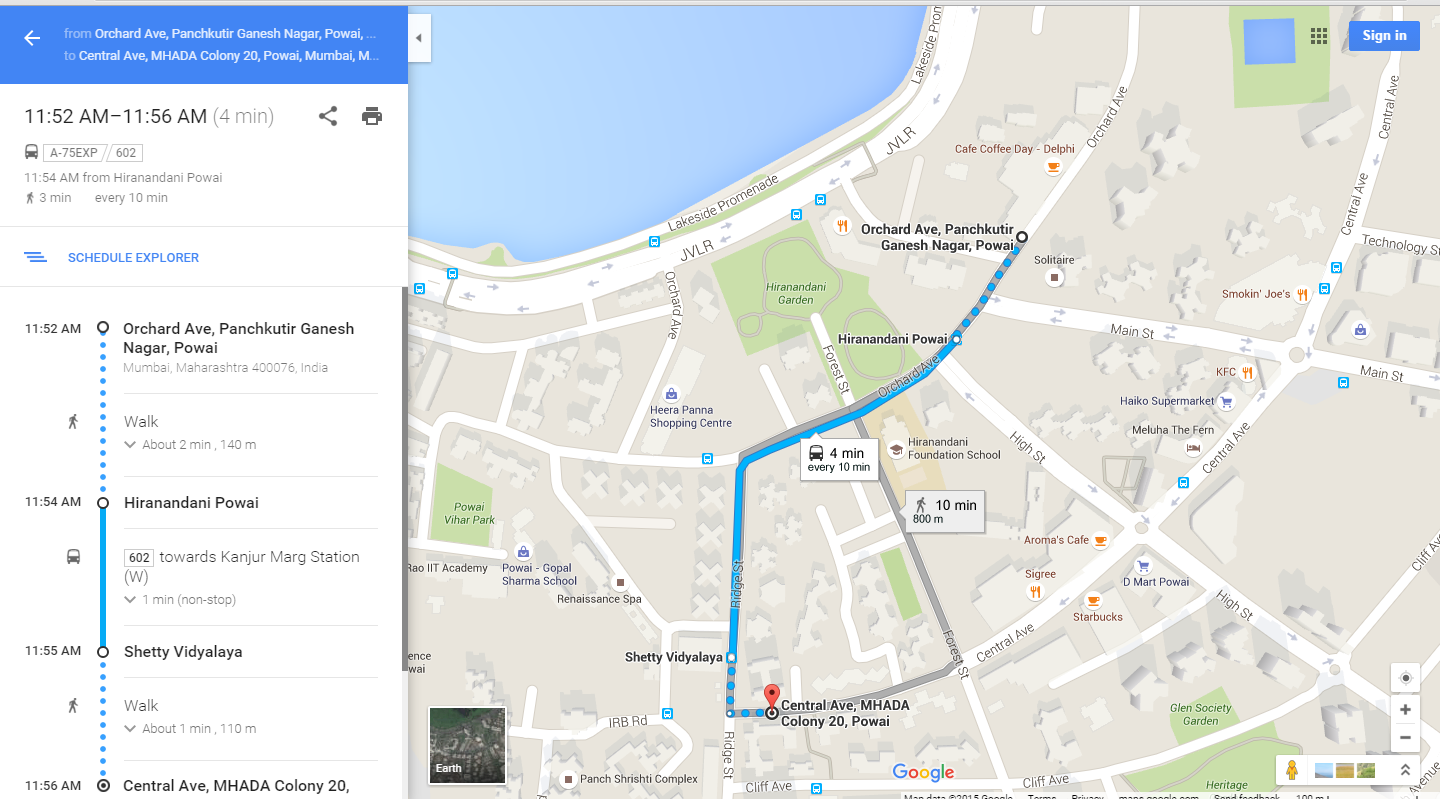
Task: Zoom out with the minus button
Action: pyautogui.click(x=1405, y=738)
